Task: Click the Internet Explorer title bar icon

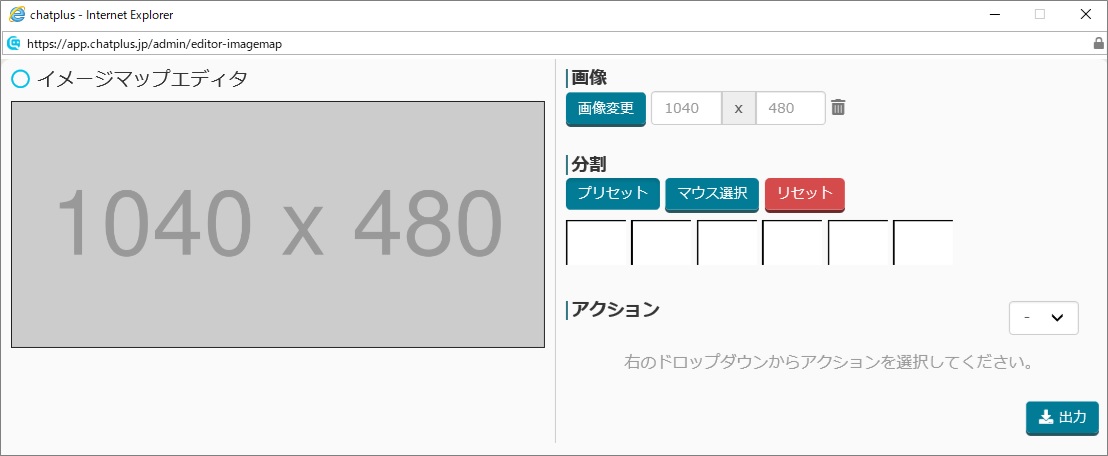Action: pos(17,14)
